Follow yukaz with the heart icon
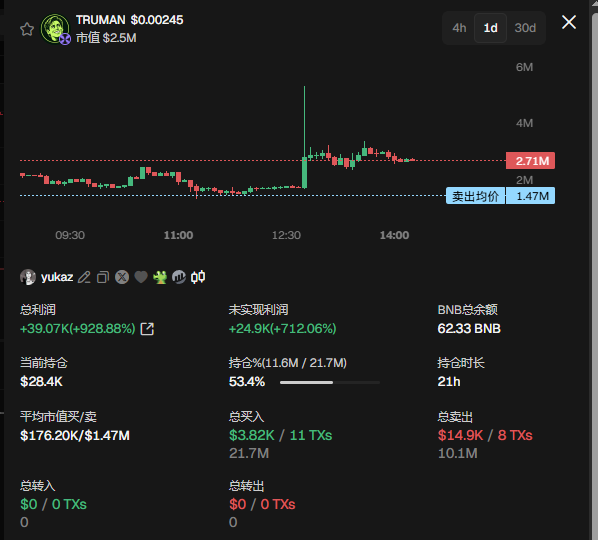Image resolution: width=598 pixels, height=540 pixels. 141,277
